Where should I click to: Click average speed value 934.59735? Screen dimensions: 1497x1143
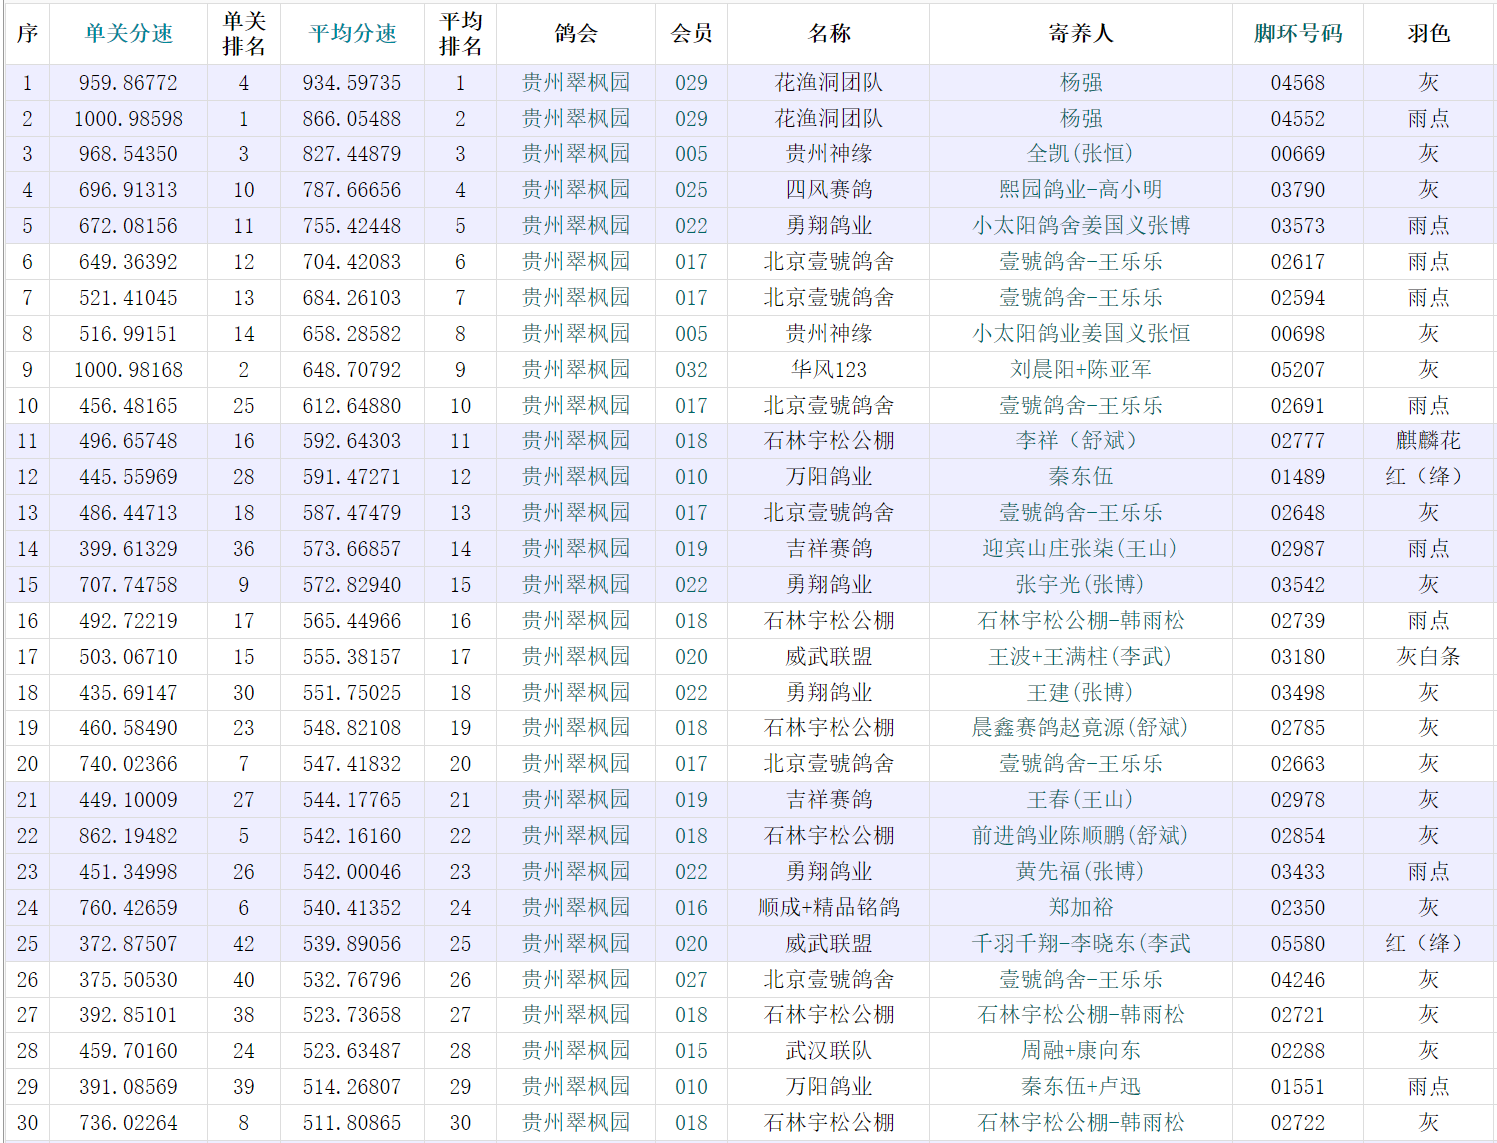[x=352, y=83]
